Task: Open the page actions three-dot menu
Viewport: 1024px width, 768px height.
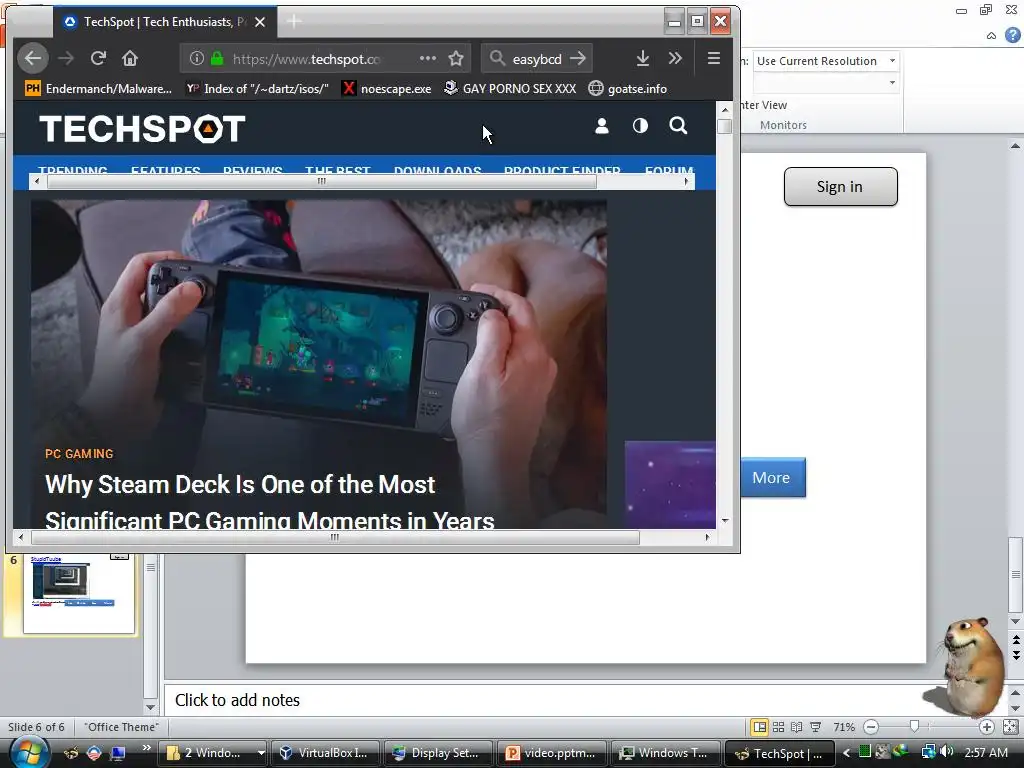Action: [x=428, y=58]
